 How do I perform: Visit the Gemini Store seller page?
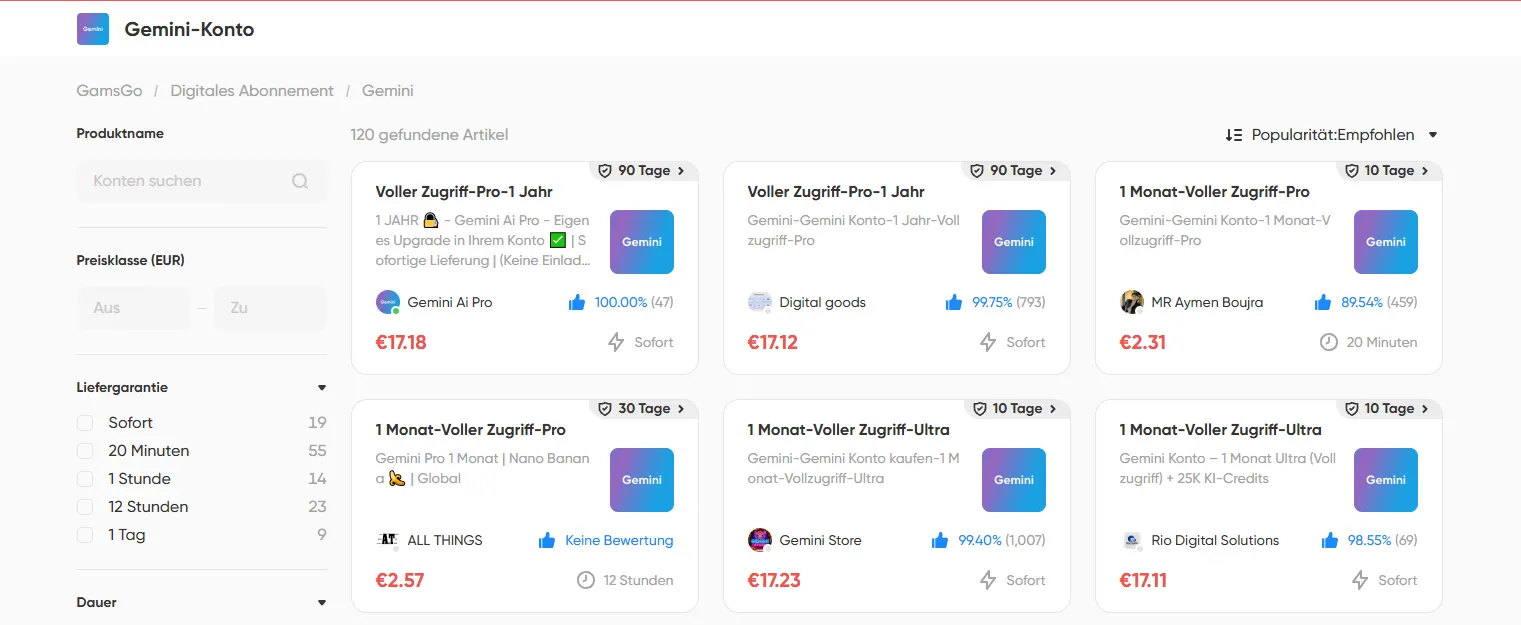tap(820, 540)
